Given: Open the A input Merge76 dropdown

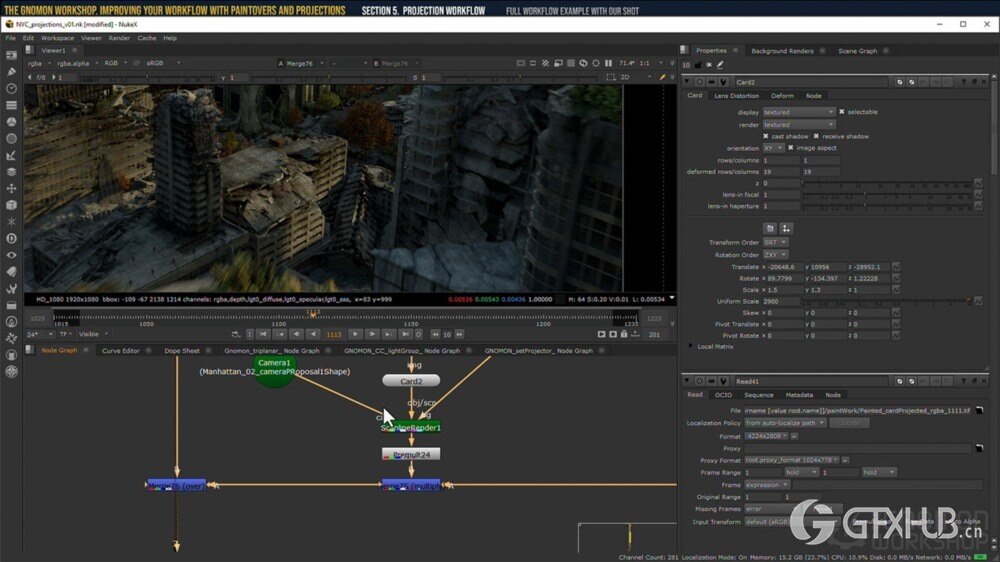Looking at the screenshot, I should pyautogui.click(x=305, y=63).
